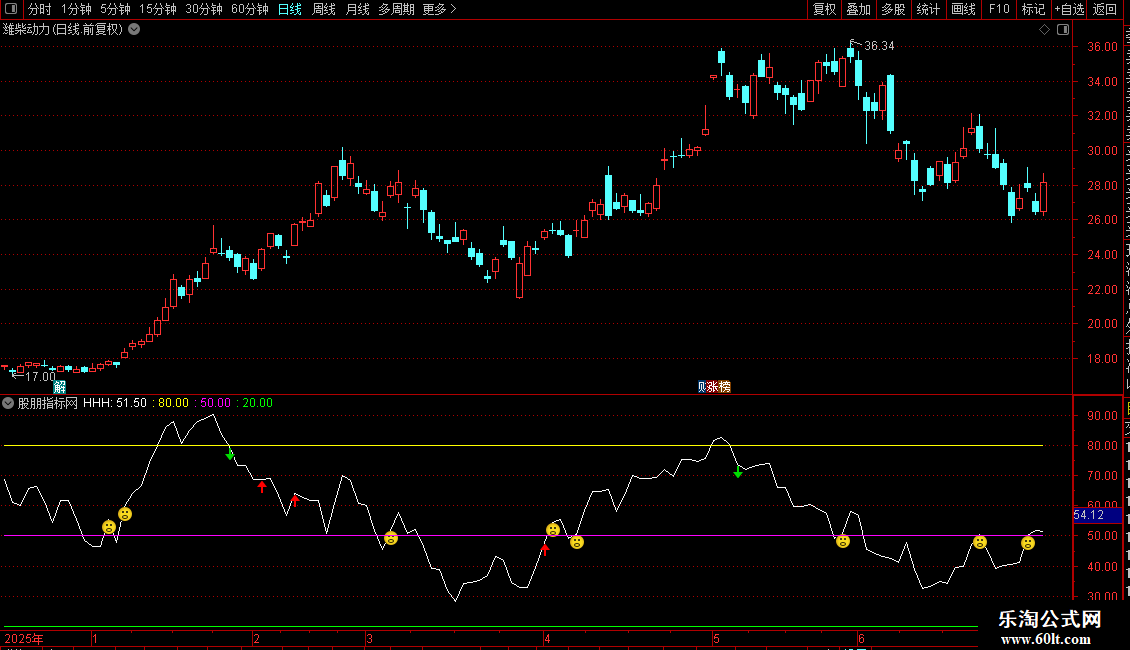Image resolution: width=1130 pixels, height=650 pixels.
Task: Select the 5分钟 period
Action: tap(115, 9)
